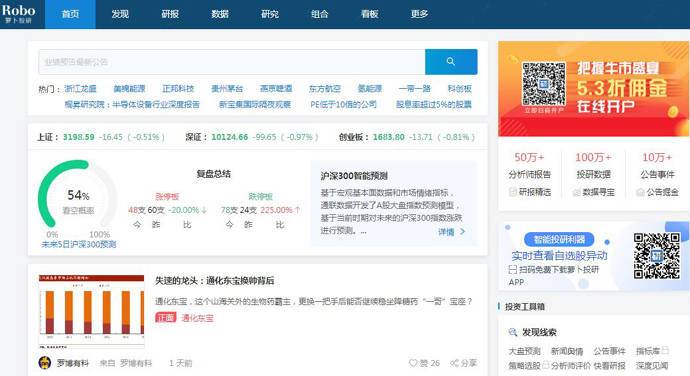Open 数据寻宝 icon link
Screen dimensions: 690x376
click(x=576, y=192)
